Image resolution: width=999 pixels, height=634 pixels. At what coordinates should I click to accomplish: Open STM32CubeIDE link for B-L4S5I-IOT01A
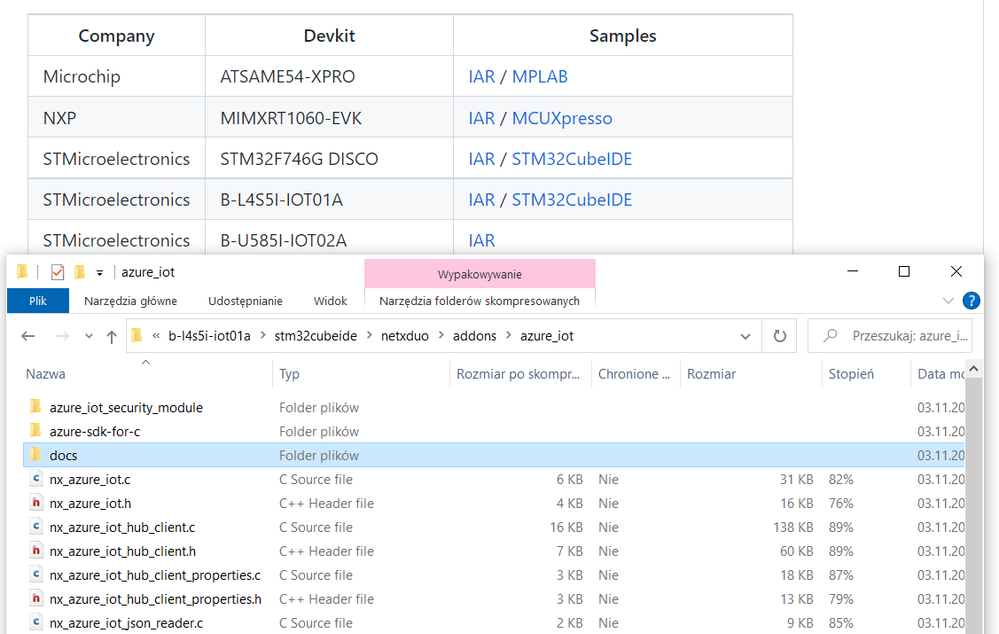pos(571,200)
